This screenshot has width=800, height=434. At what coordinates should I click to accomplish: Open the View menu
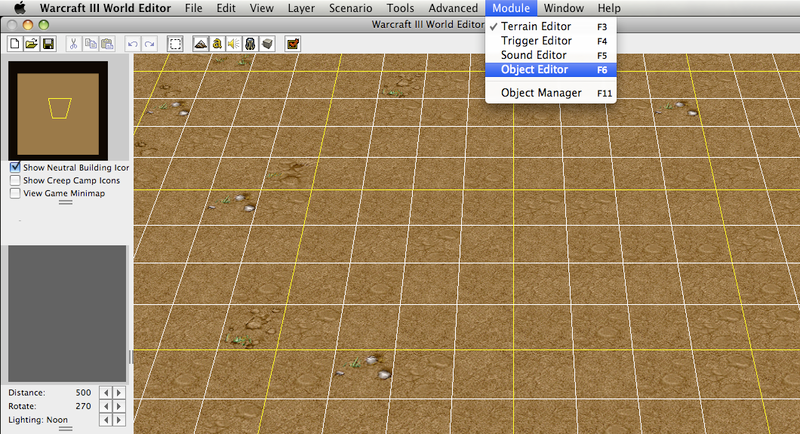(262, 8)
